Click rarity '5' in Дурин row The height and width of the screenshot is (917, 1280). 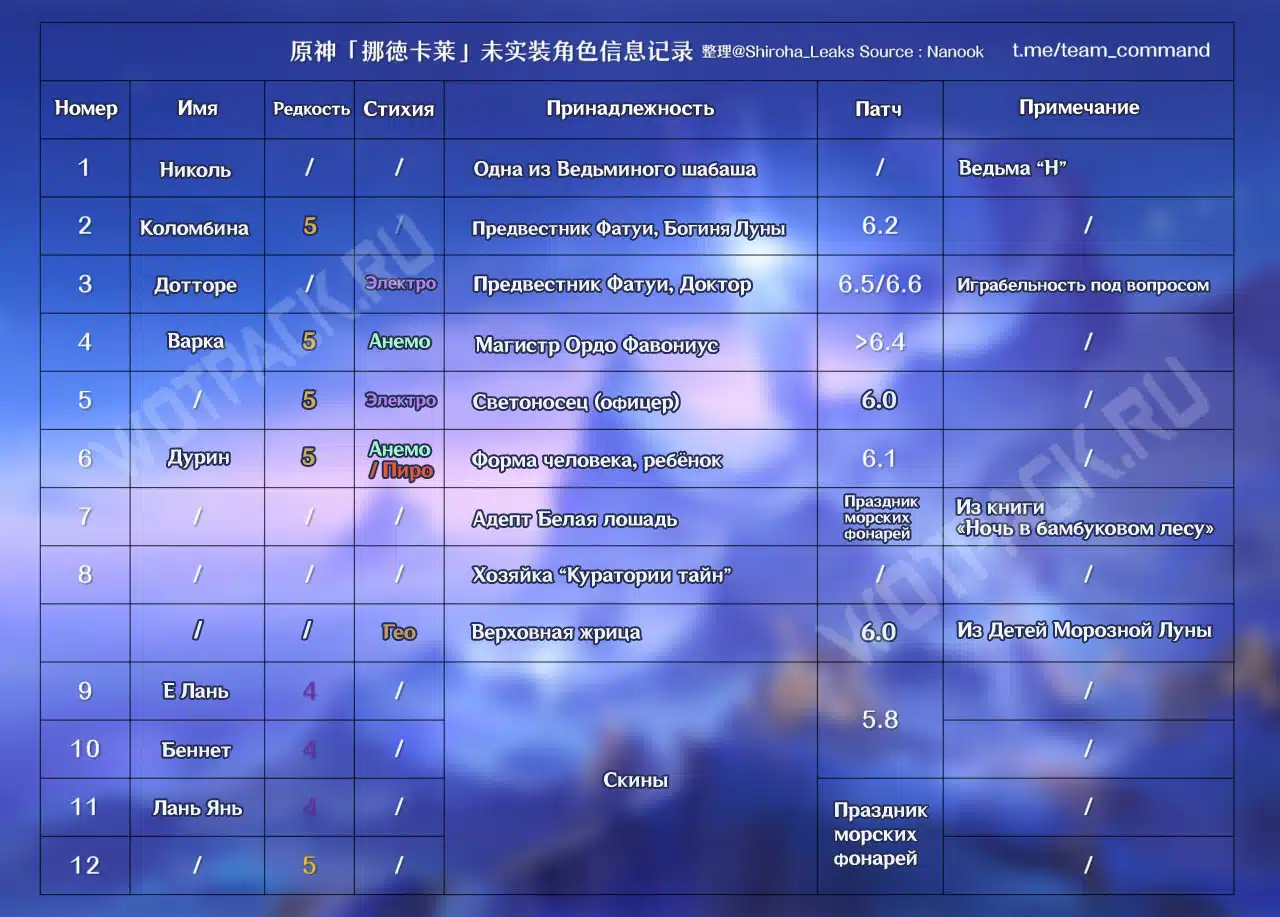[x=309, y=457]
